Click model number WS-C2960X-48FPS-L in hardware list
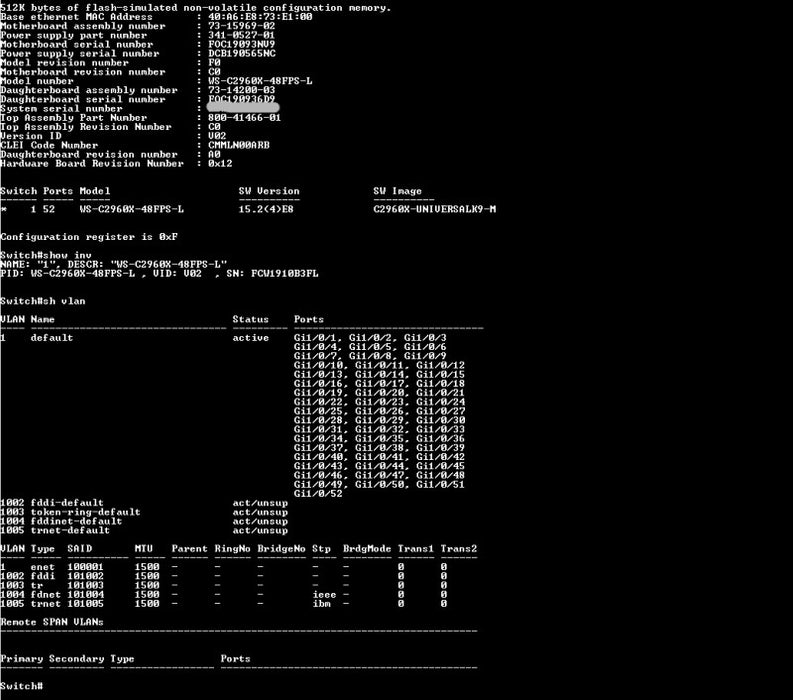This screenshot has width=793, height=700. click(260, 81)
